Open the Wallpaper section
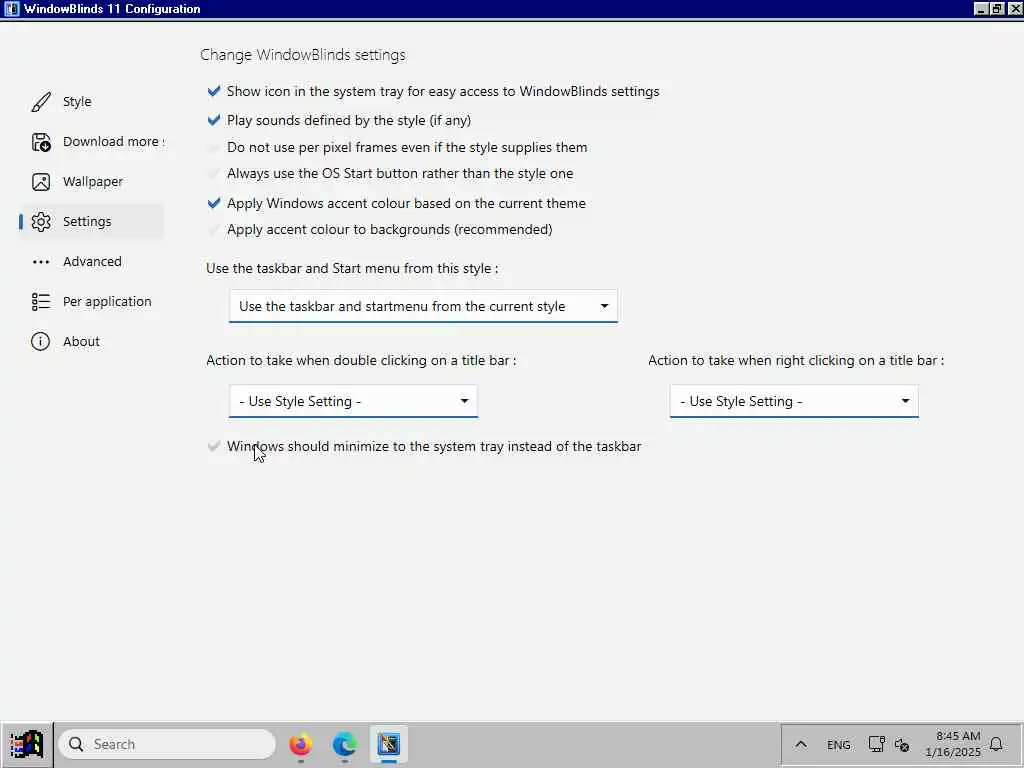1024x768 pixels. pyautogui.click(x=93, y=182)
